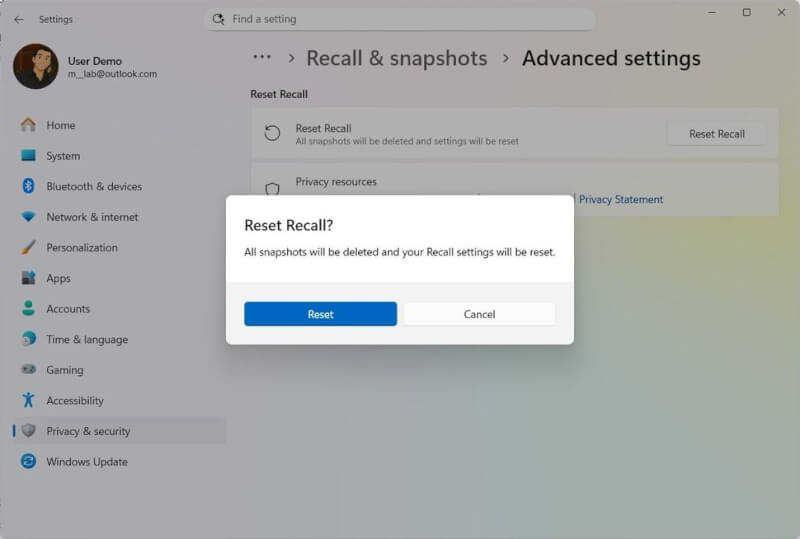
Task: Maximize the Settings window
Action: click(x=746, y=12)
